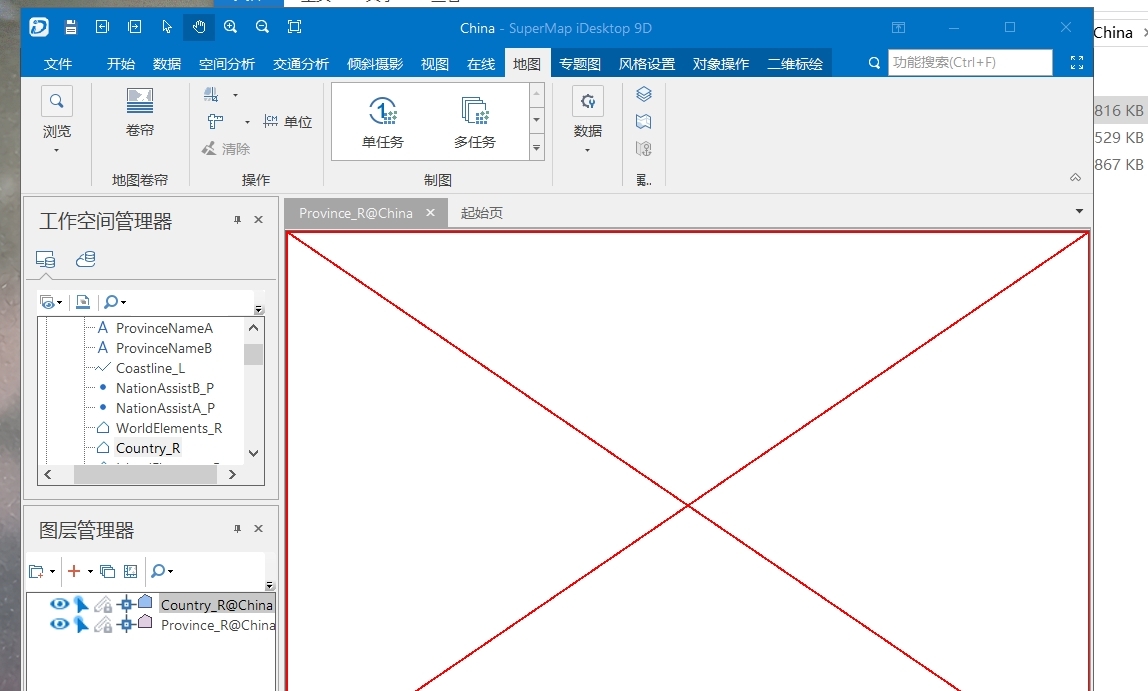This screenshot has width=1148, height=691.
Task: Choose 多任务 multi-task mapping
Action: click(x=474, y=122)
